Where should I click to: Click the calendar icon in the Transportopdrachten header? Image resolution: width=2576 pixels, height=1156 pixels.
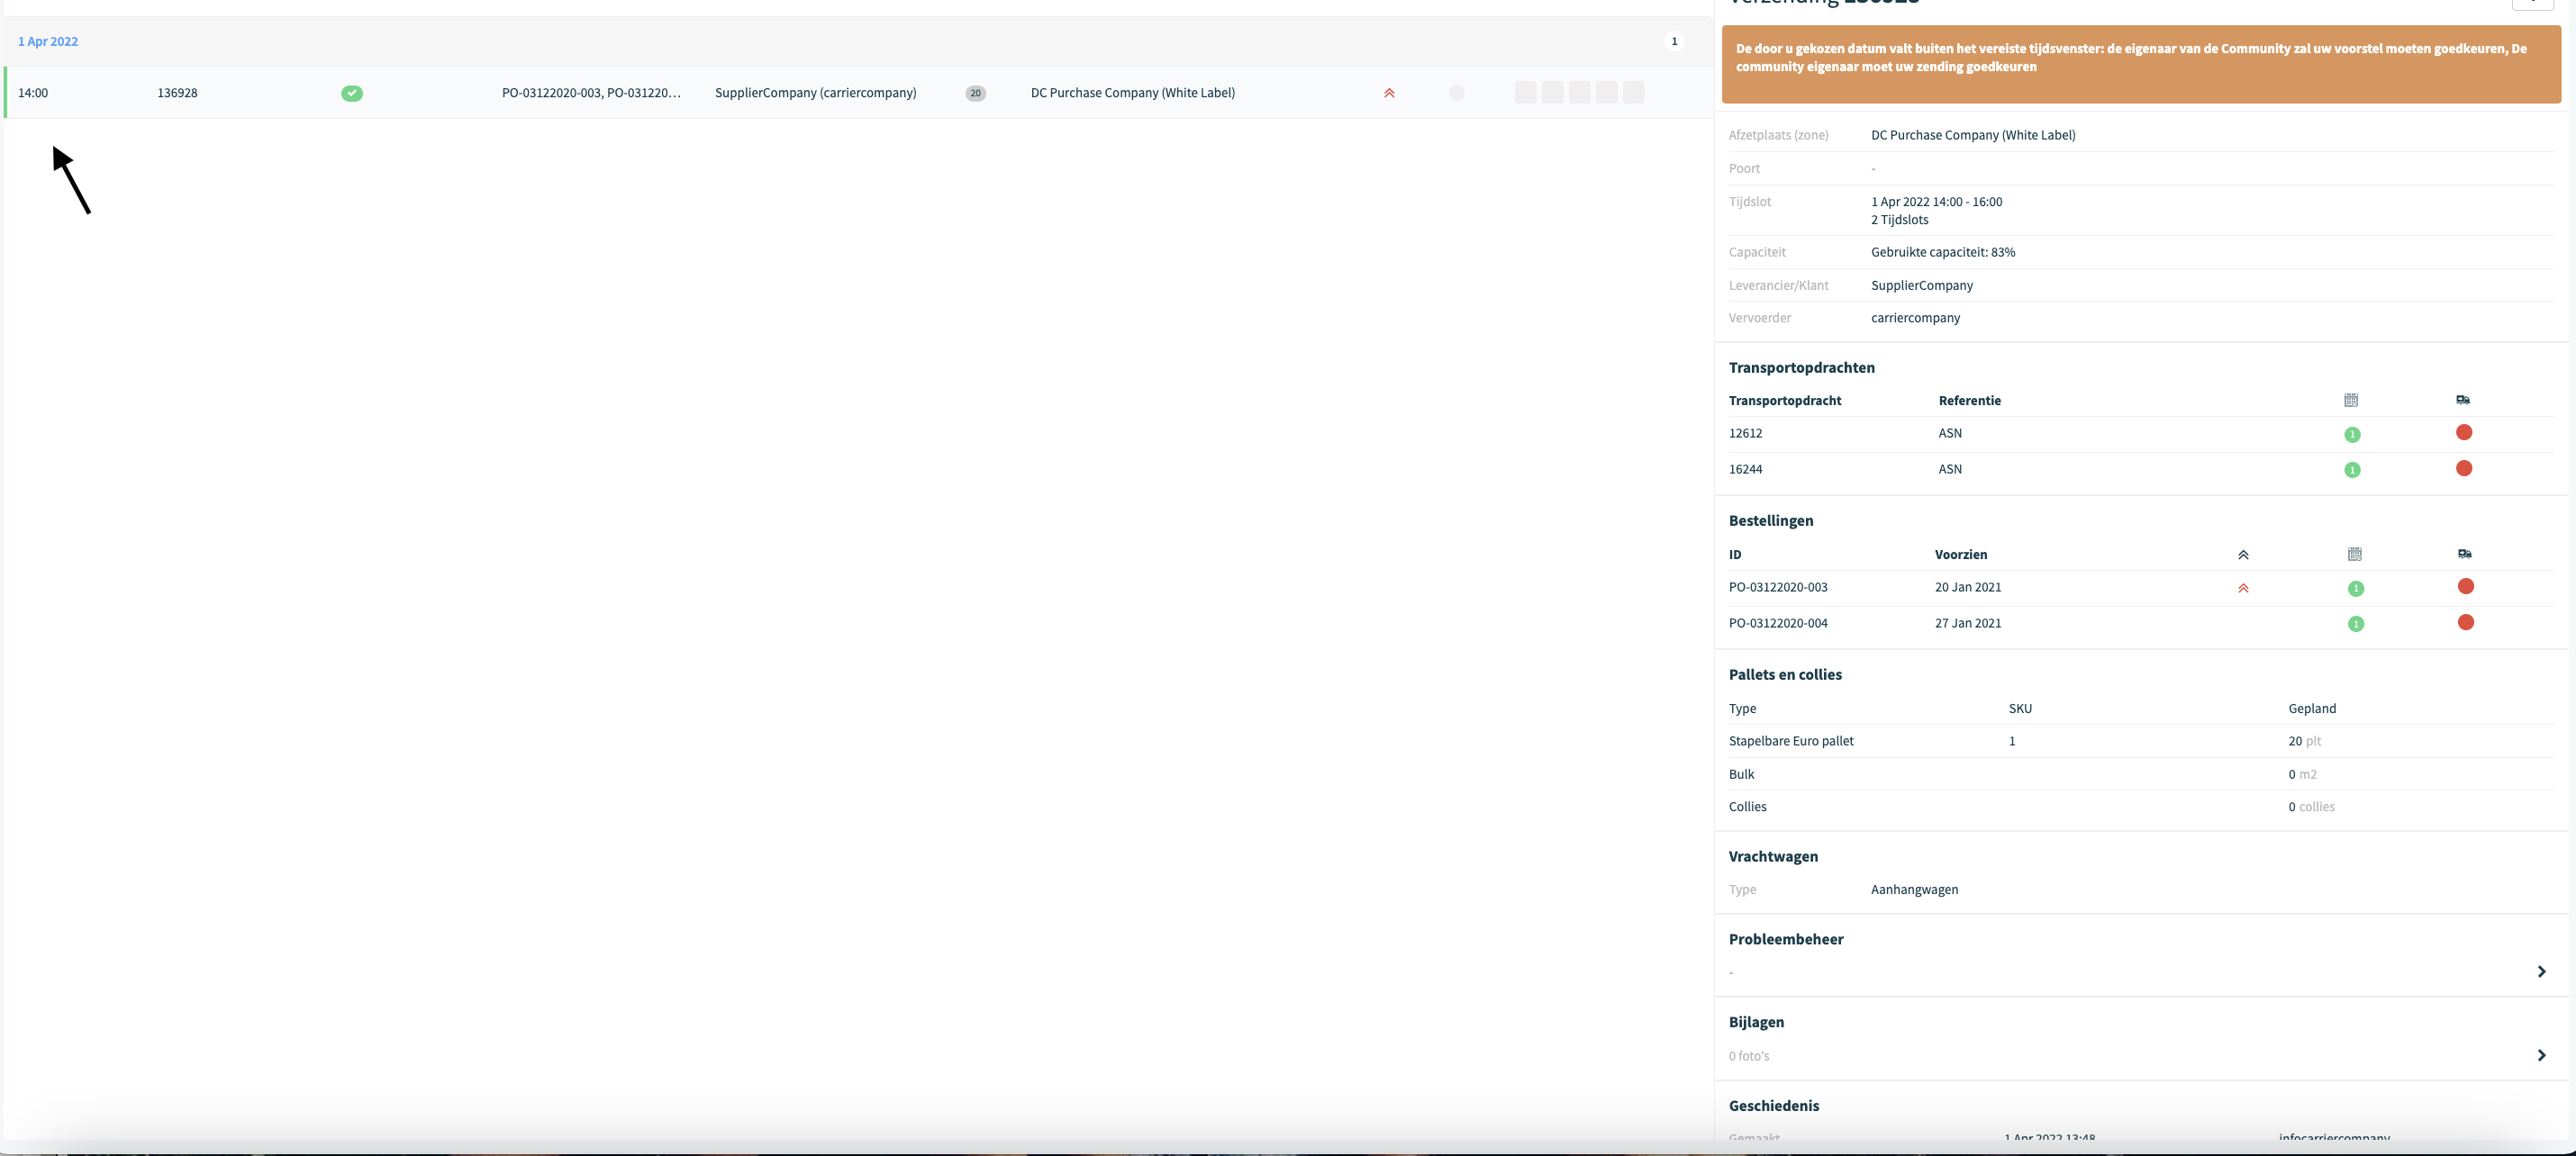point(2351,400)
